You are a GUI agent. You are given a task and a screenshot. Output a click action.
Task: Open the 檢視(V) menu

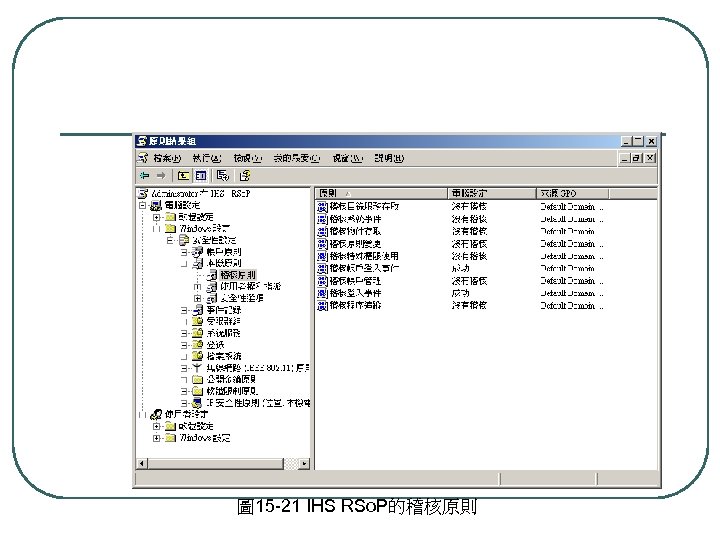(x=248, y=158)
